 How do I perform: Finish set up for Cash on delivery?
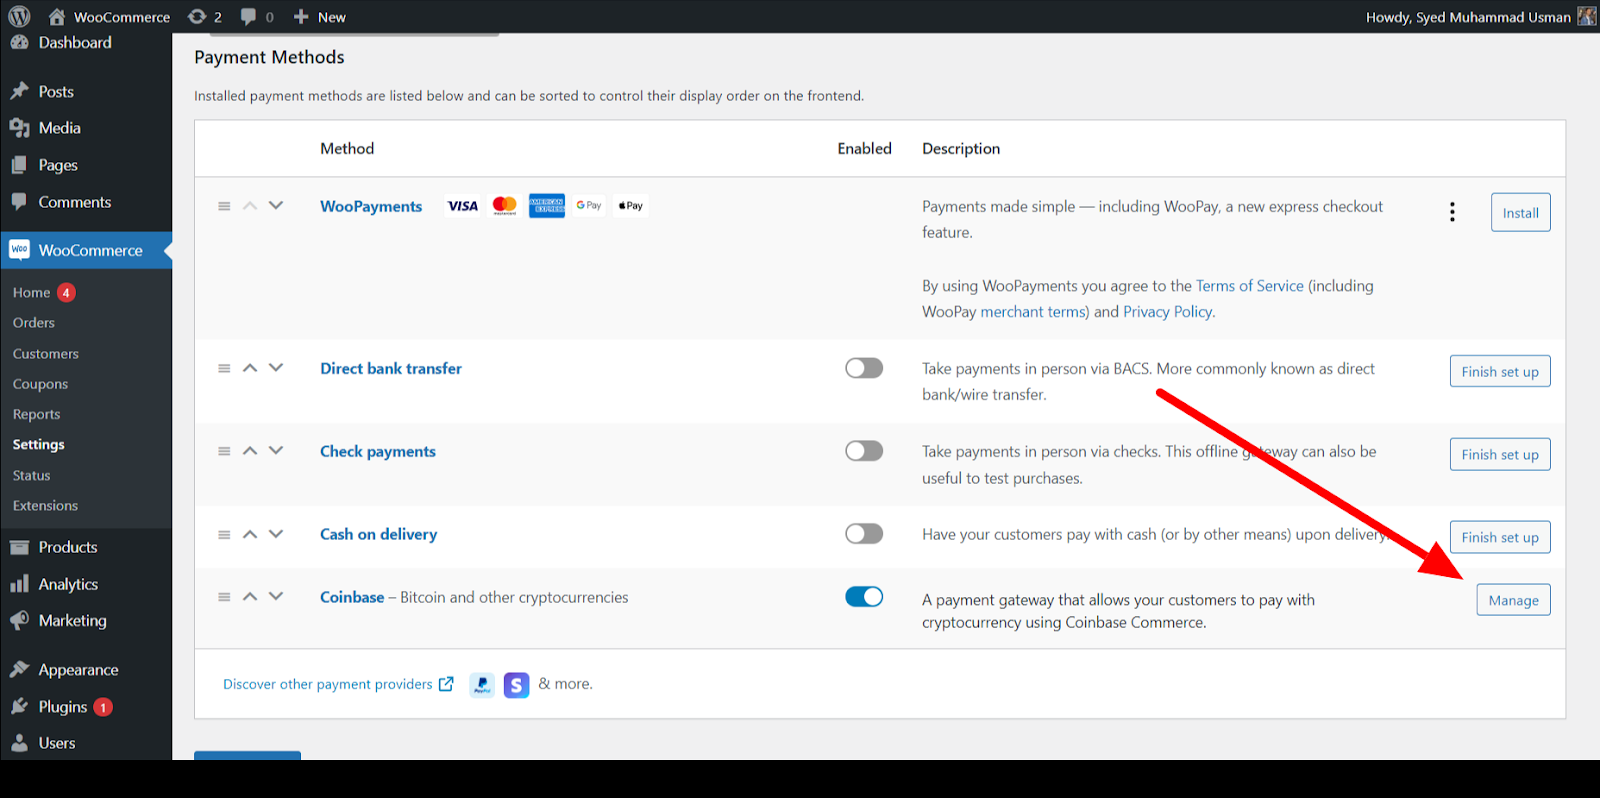(1500, 537)
